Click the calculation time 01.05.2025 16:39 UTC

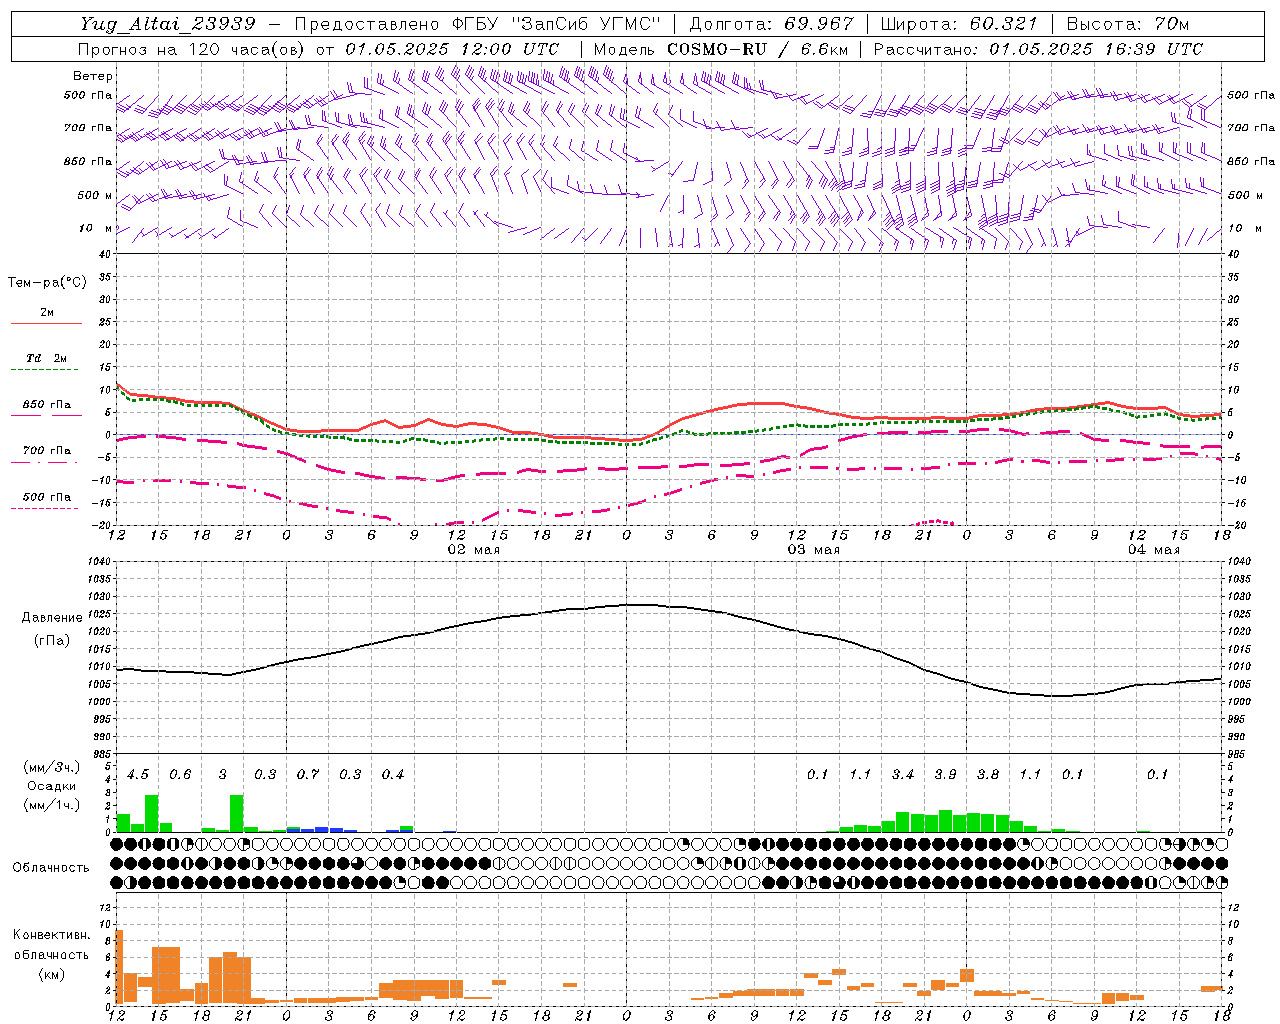(1096, 49)
